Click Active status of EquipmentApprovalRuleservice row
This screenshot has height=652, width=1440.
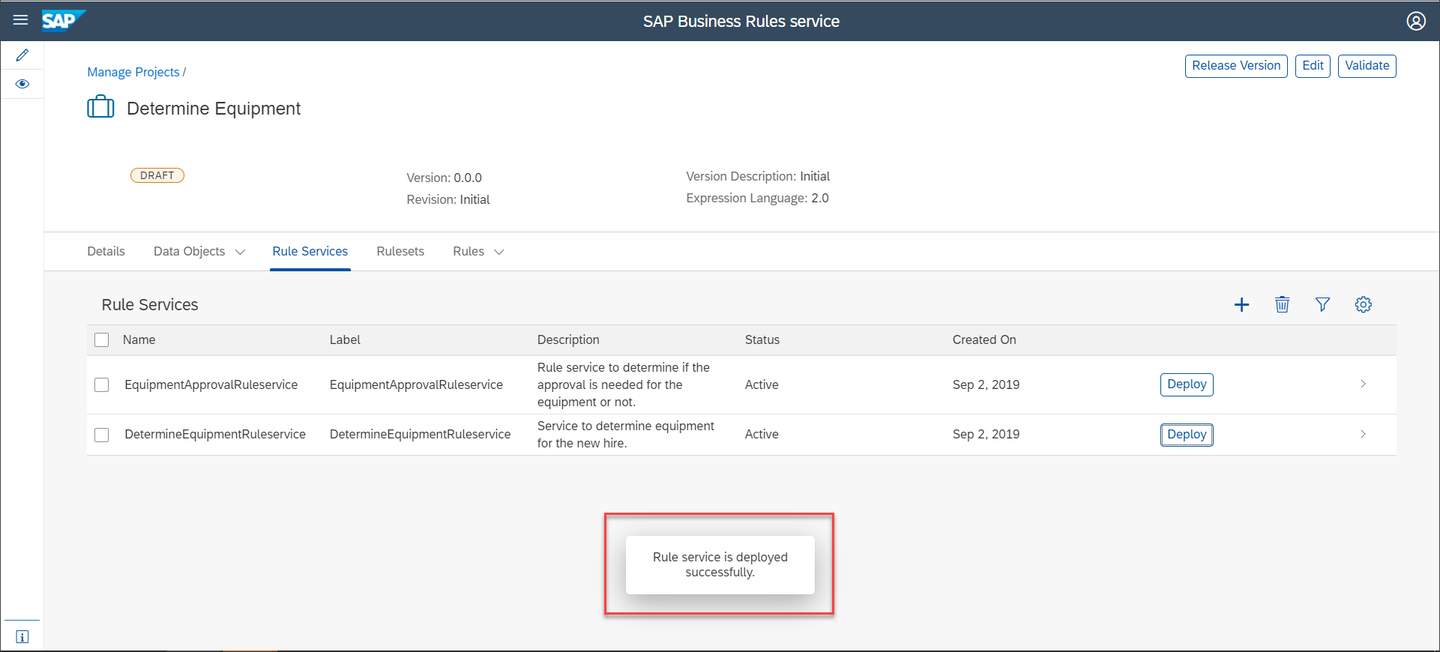point(762,385)
